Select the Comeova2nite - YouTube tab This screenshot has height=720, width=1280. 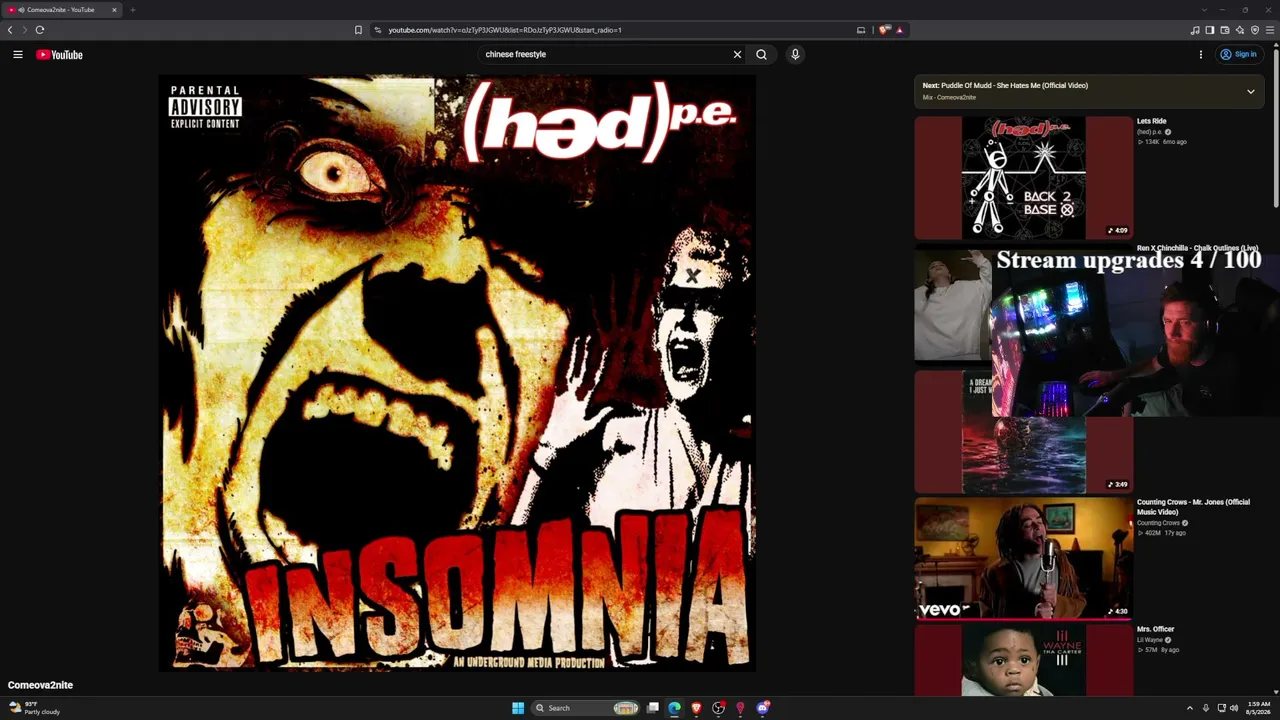(x=62, y=10)
